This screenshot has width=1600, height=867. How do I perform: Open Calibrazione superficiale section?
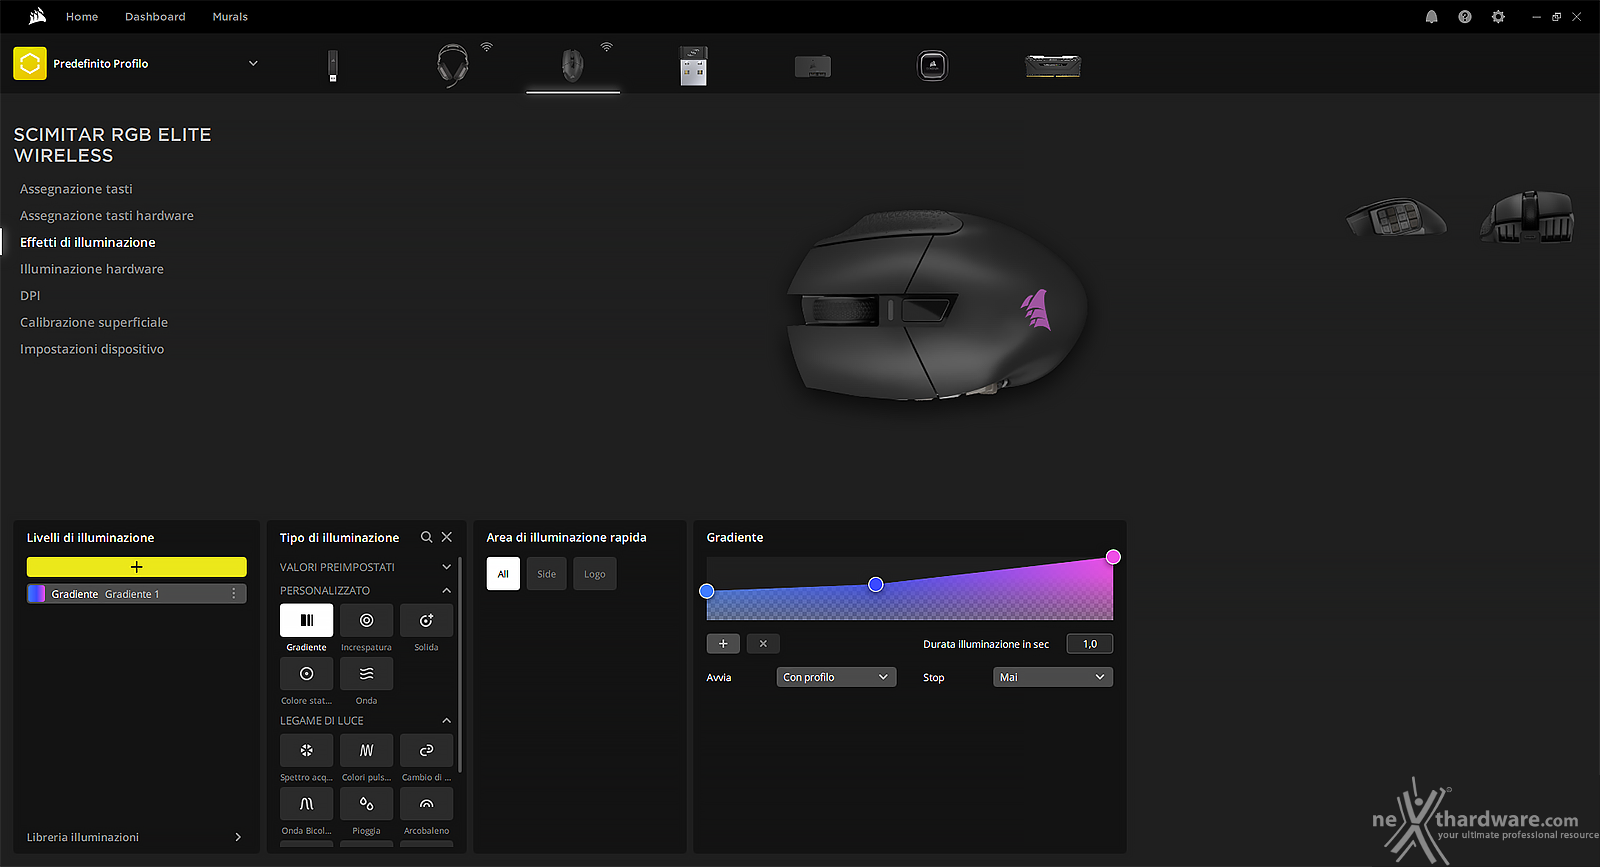(94, 322)
